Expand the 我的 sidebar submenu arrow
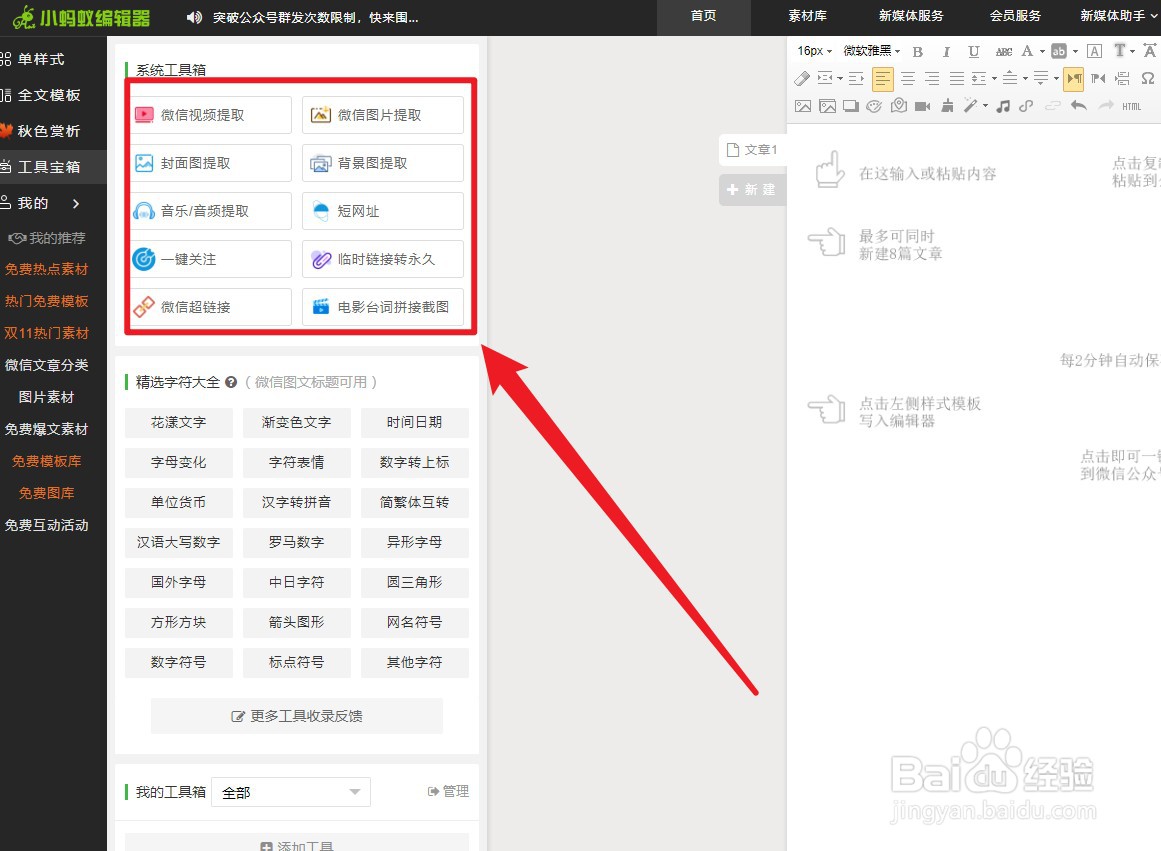 coord(76,203)
